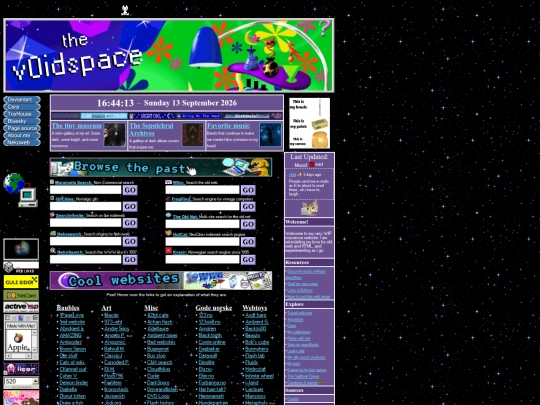Click the Apple widget vertical scrollbar
Screen dimensions: 540x405
pyautogui.click(x=34, y=340)
